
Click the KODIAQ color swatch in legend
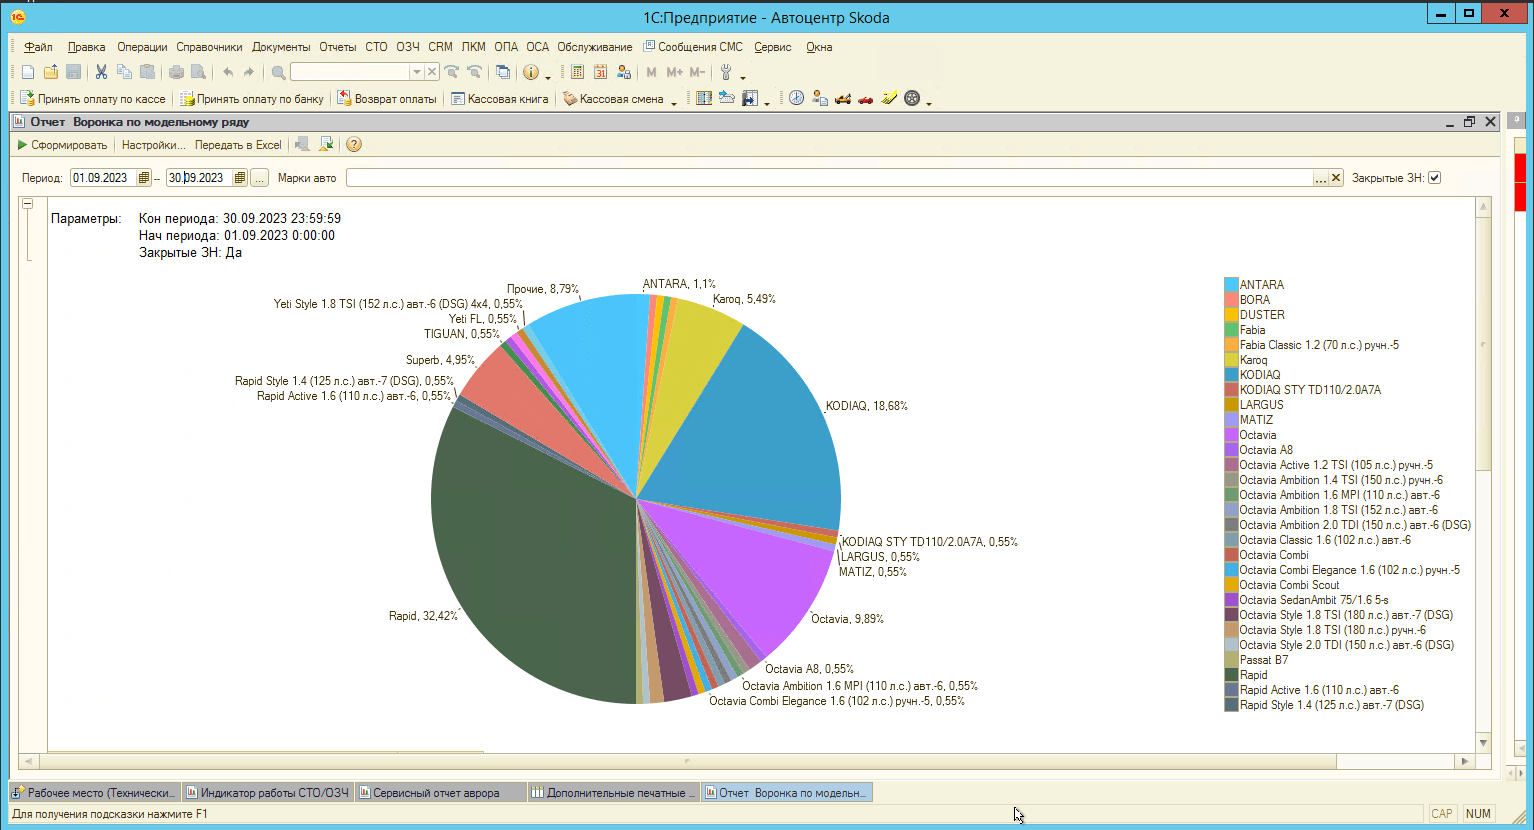click(x=1231, y=375)
